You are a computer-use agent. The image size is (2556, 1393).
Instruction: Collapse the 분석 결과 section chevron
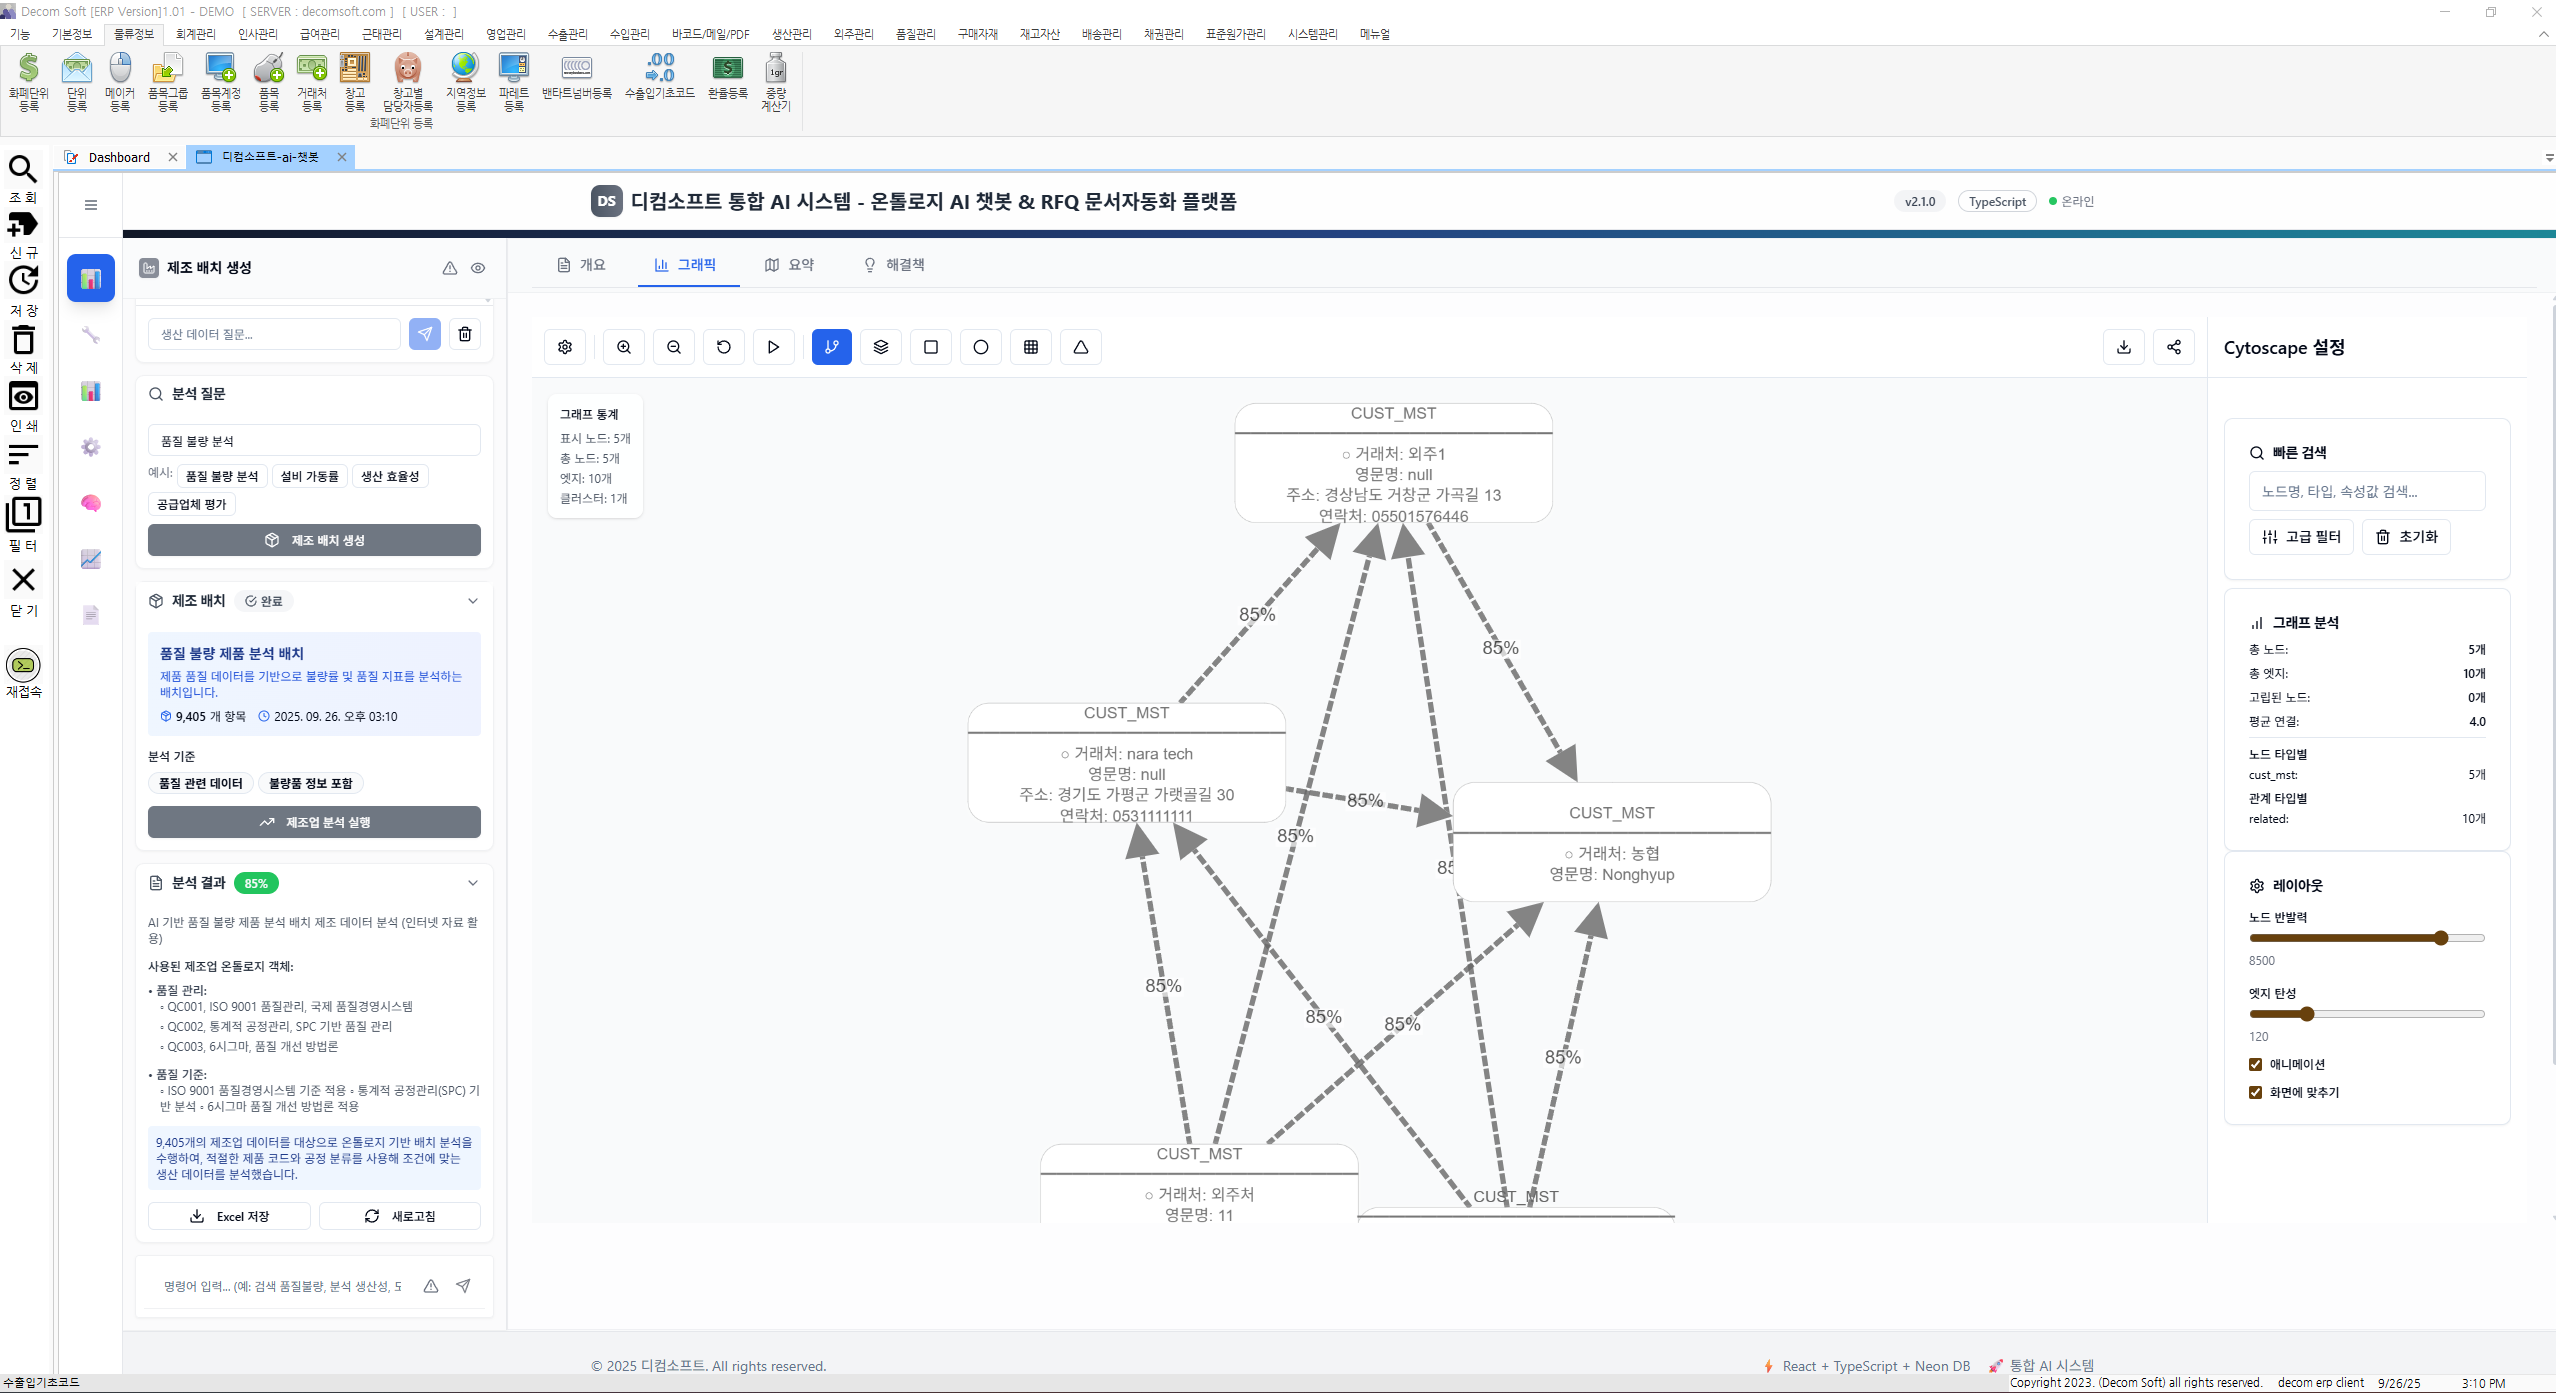(473, 883)
